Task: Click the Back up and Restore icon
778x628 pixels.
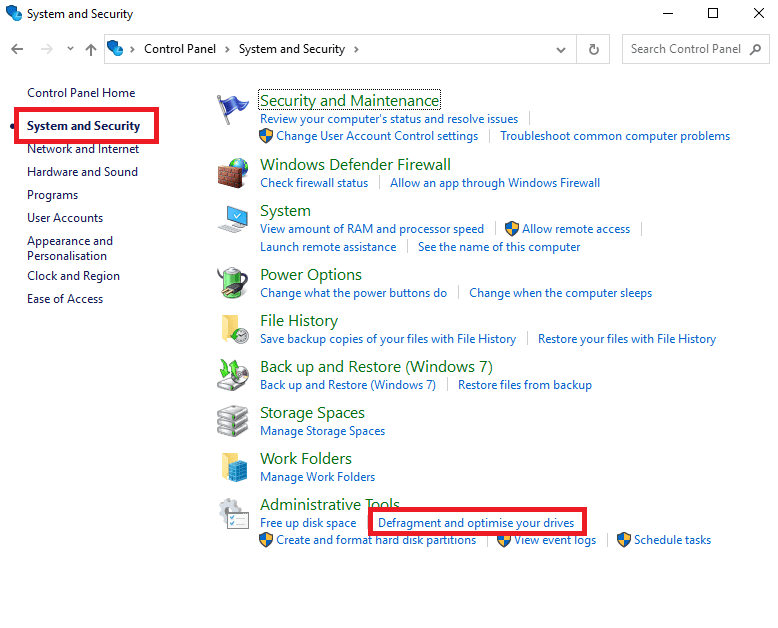Action: (233, 375)
